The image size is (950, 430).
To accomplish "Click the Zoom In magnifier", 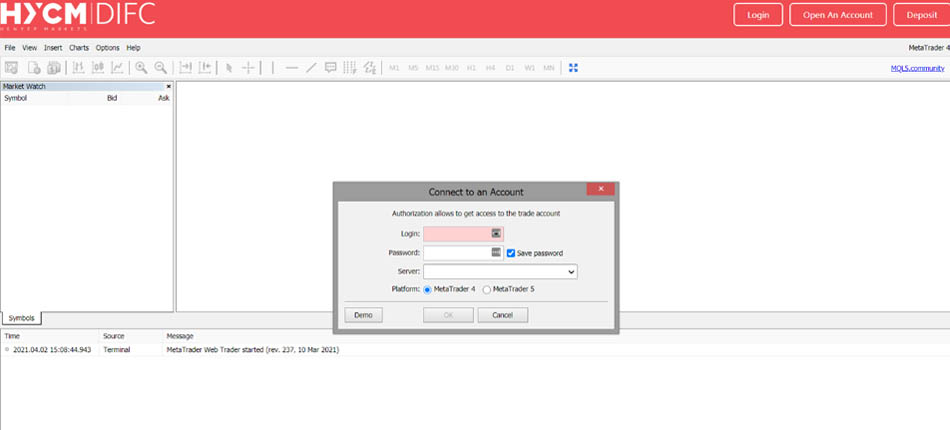I will tap(141, 68).
